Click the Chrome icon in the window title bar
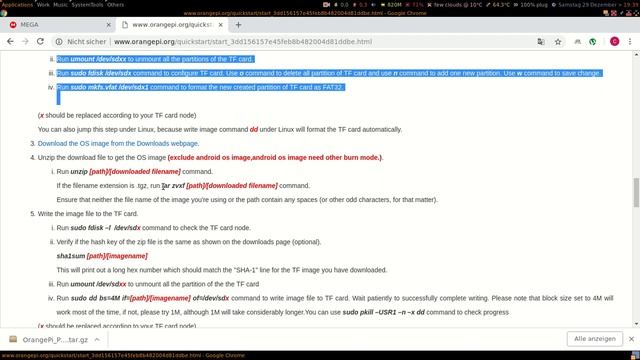The height and width of the screenshot is (360, 640). tap(4, 13)
